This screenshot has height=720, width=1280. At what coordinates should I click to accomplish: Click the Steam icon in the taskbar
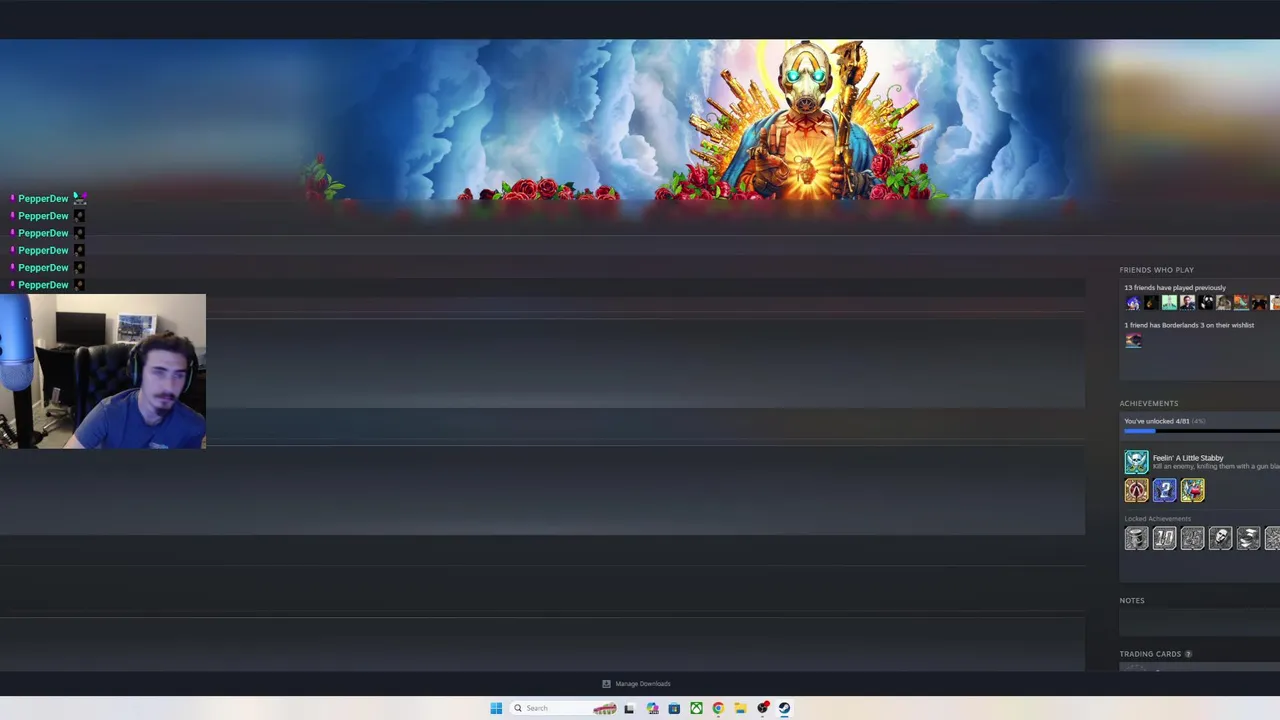click(x=785, y=708)
